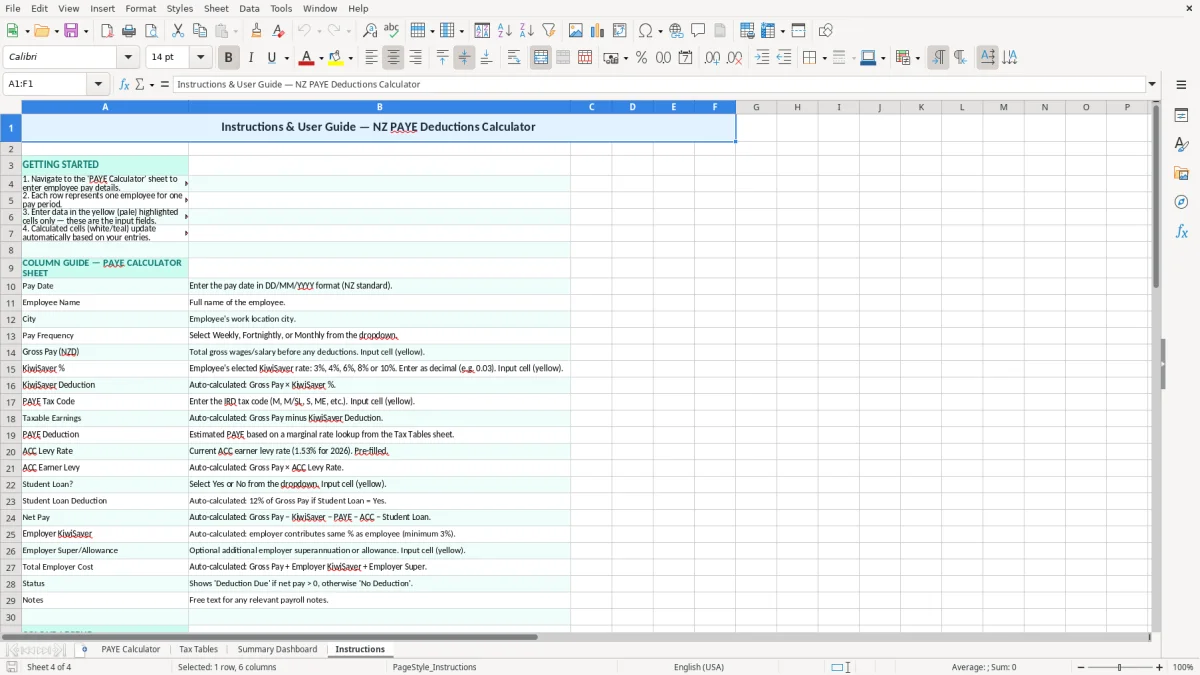
Task: Export directly as PDF icon
Action: 107,31
